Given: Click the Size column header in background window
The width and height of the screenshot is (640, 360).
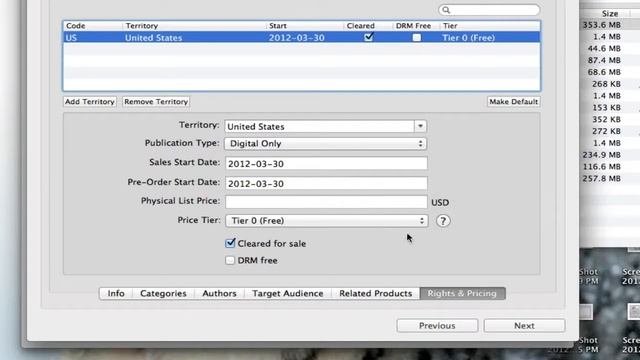Looking at the screenshot, I should [610, 13].
